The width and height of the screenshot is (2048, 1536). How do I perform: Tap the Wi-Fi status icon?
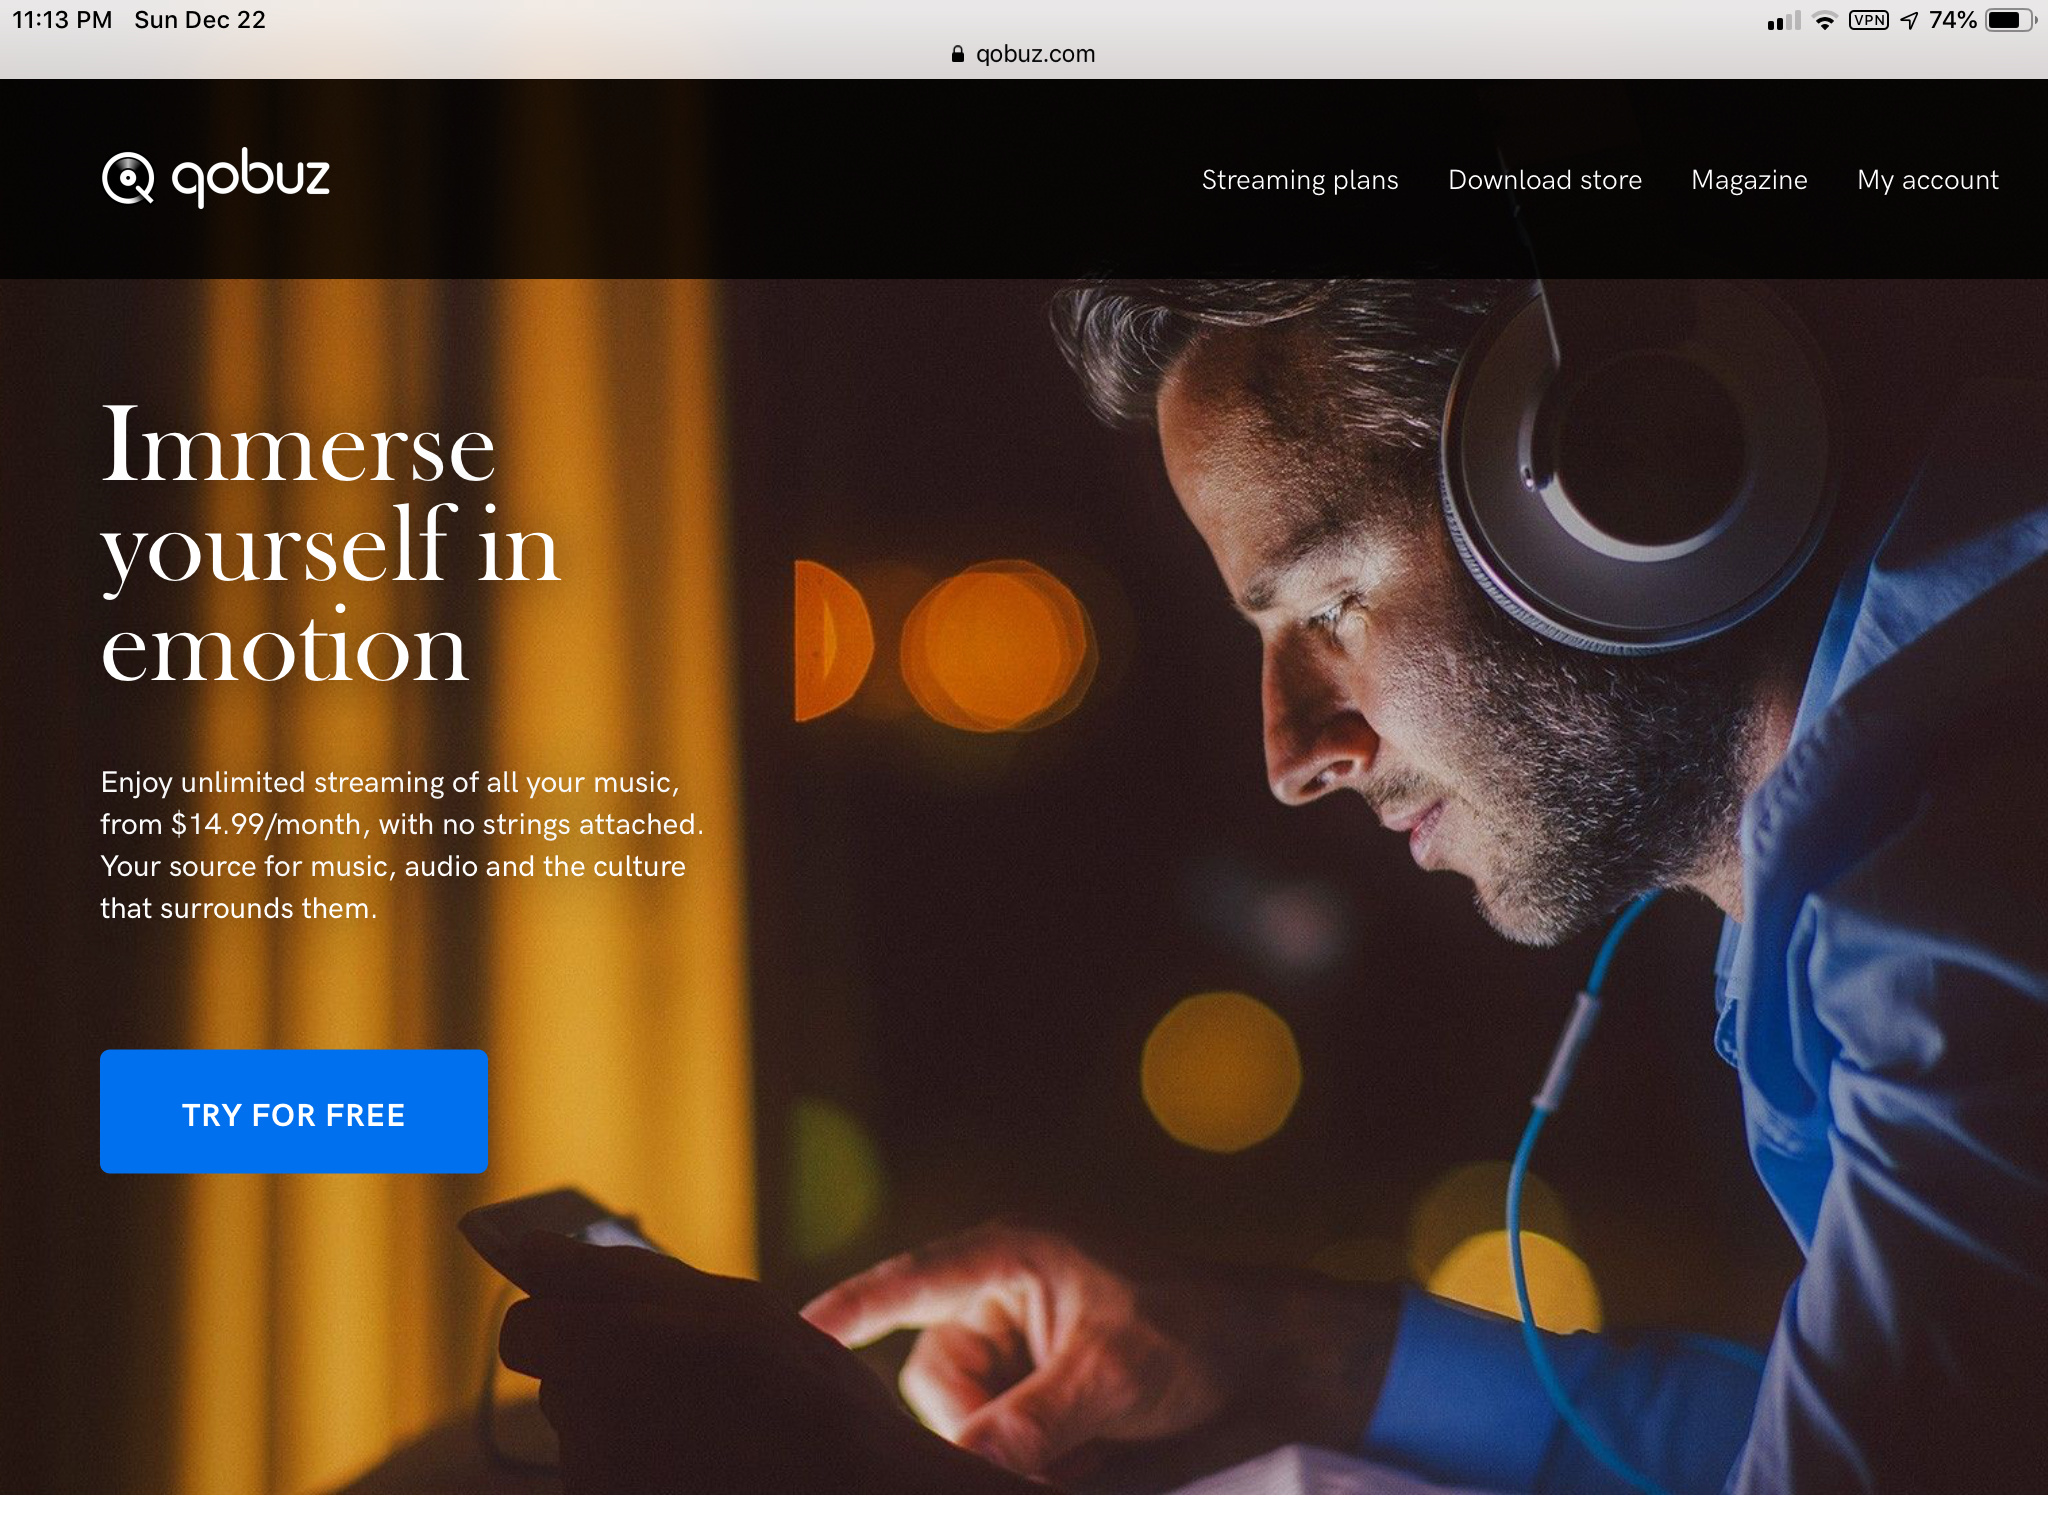click(x=1825, y=20)
